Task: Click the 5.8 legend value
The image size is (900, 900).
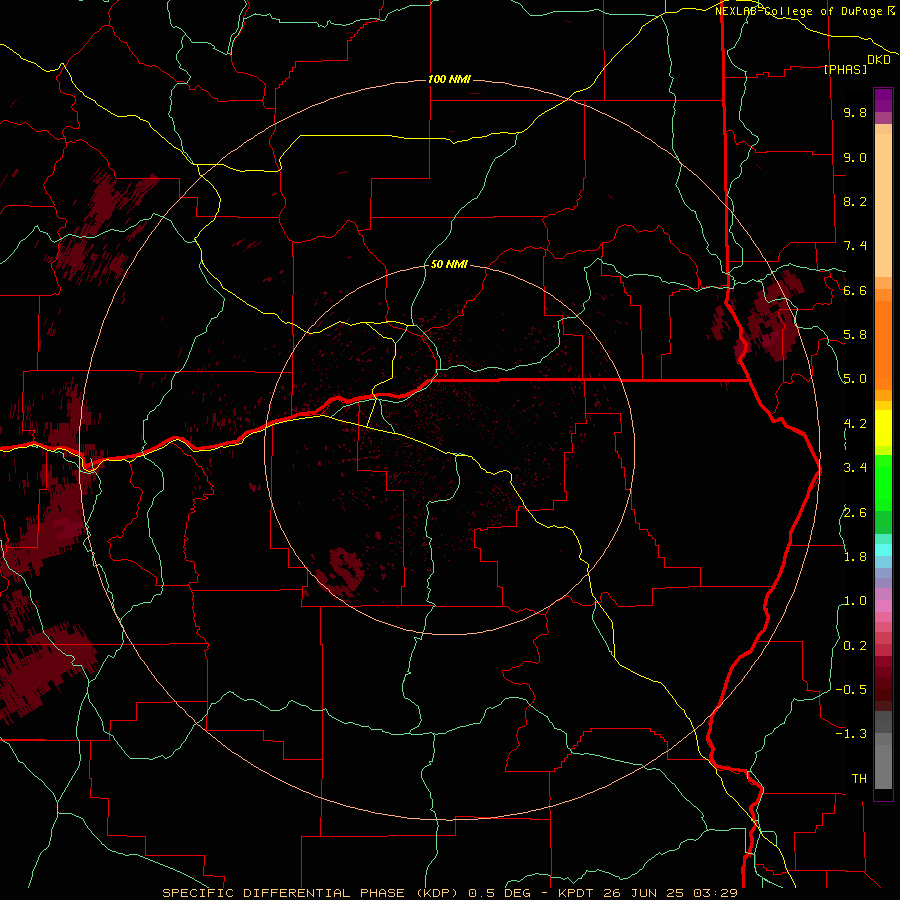Action: point(855,335)
